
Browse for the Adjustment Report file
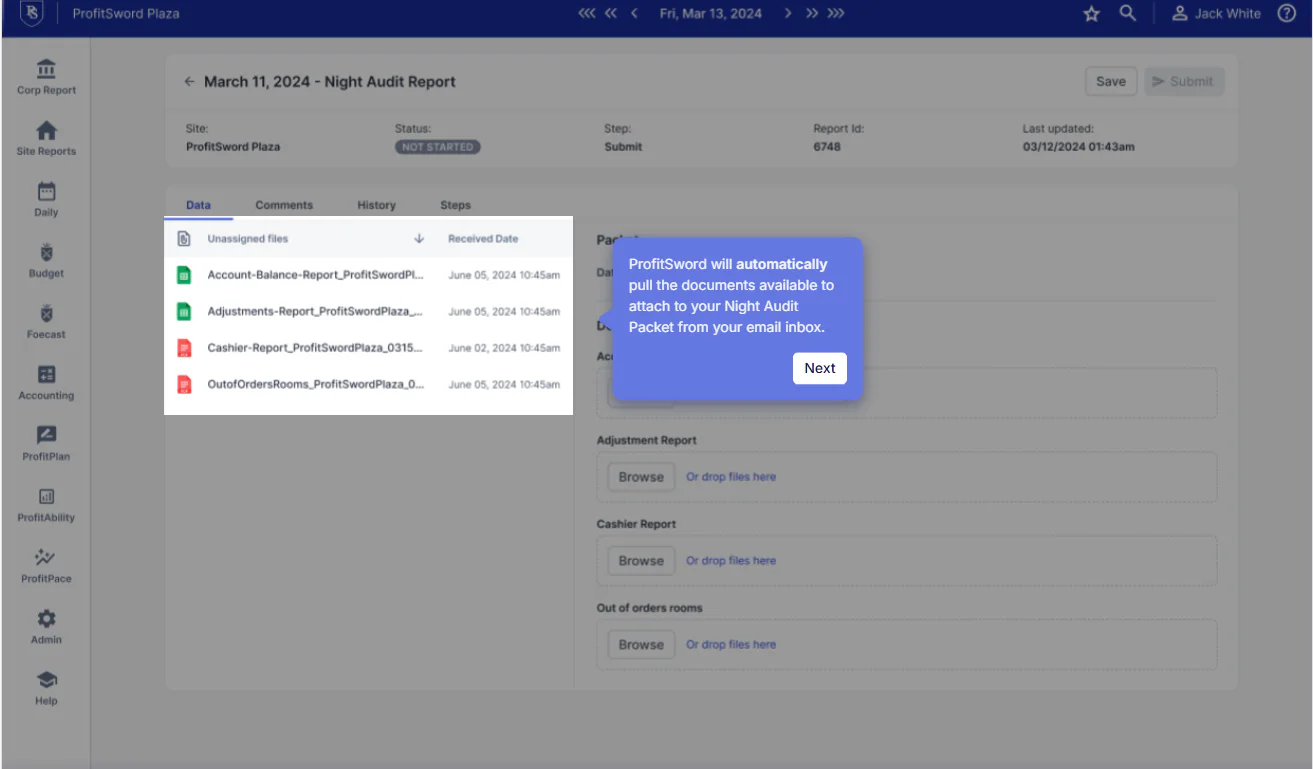coord(641,477)
